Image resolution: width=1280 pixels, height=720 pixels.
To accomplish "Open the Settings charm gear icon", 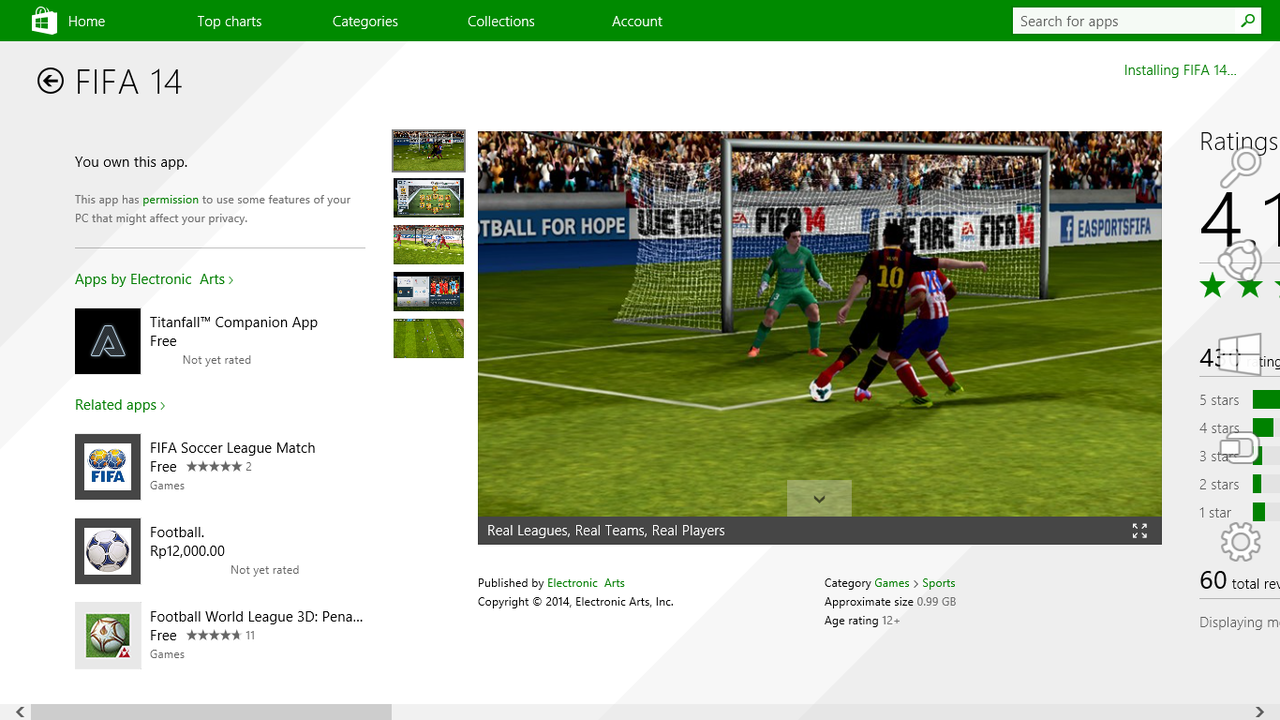I will [x=1240, y=542].
